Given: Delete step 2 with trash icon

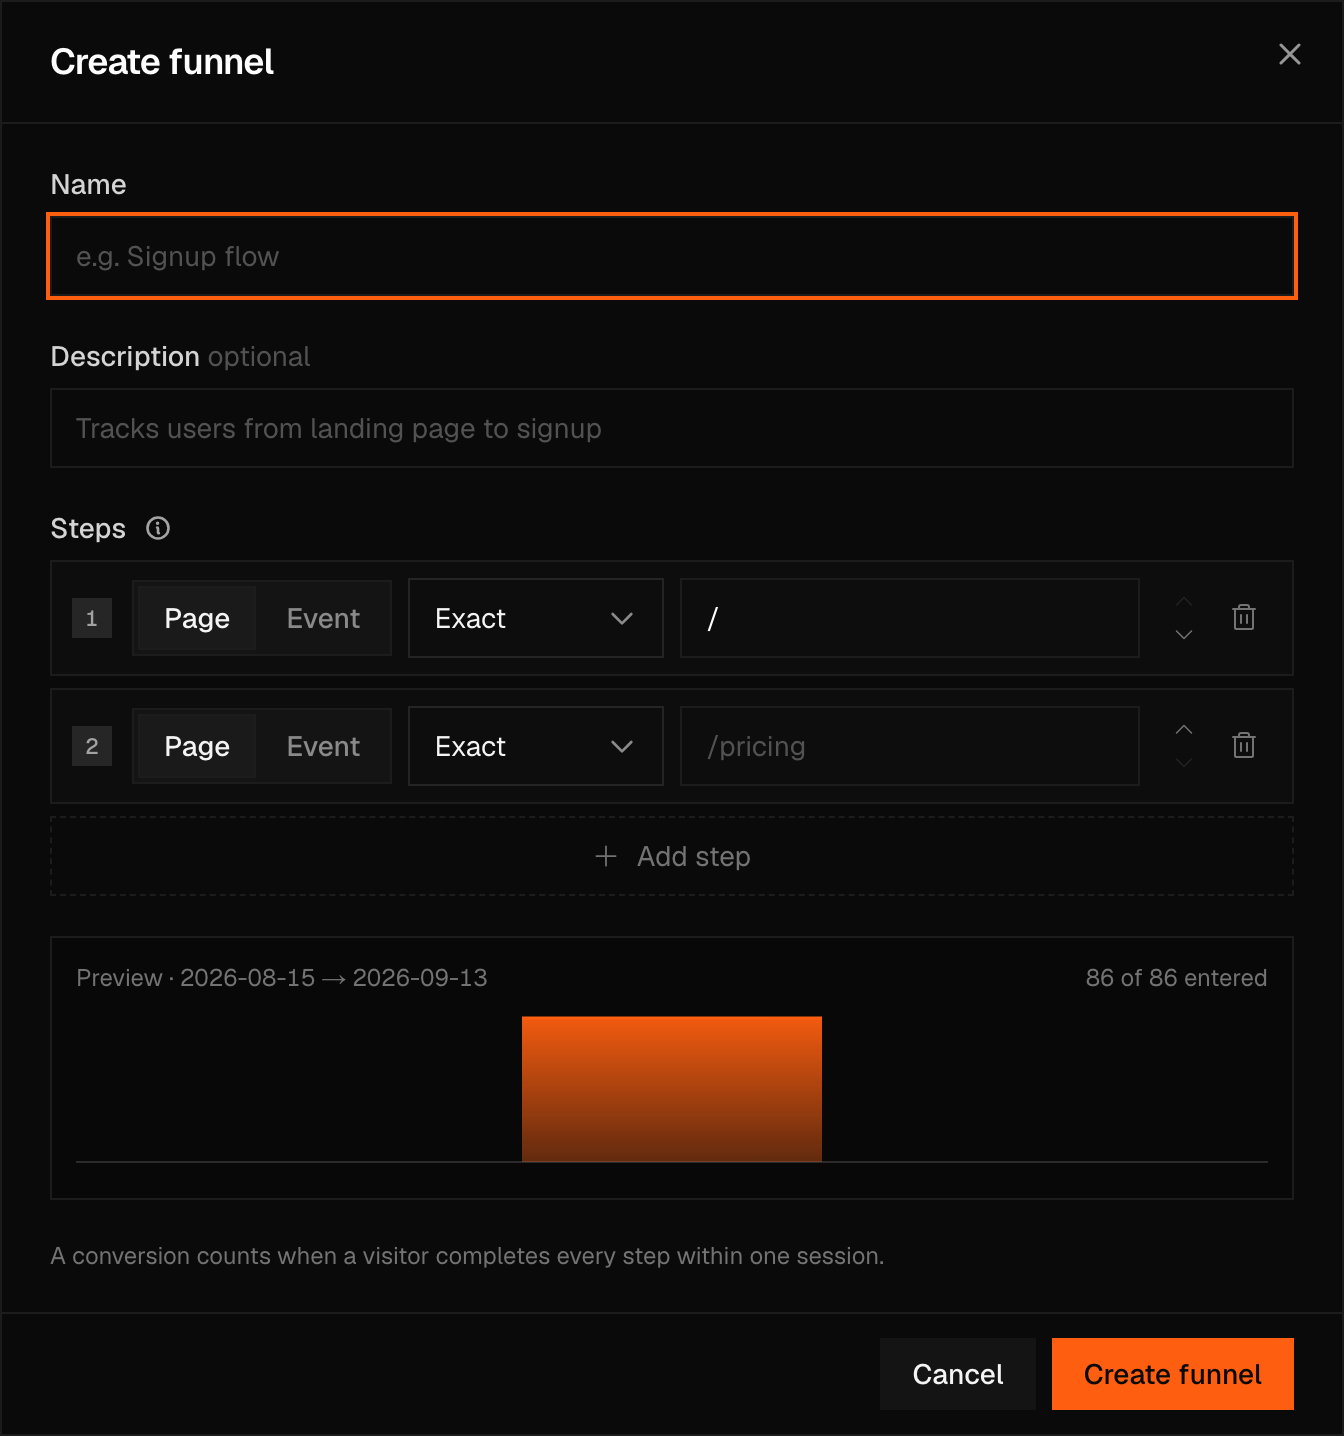Looking at the screenshot, I should [1244, 746].
